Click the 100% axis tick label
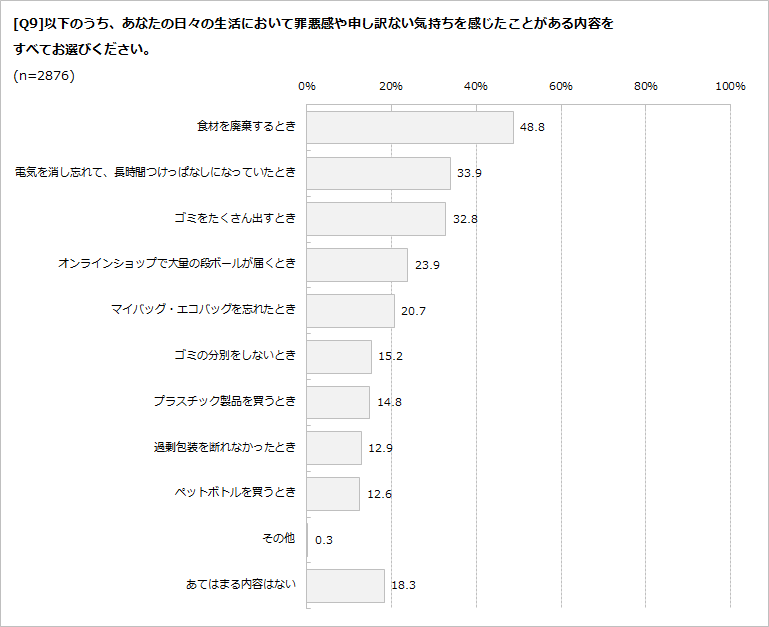Image resolution: width=769 pixels, height=627 pixels. click(730, 86)
